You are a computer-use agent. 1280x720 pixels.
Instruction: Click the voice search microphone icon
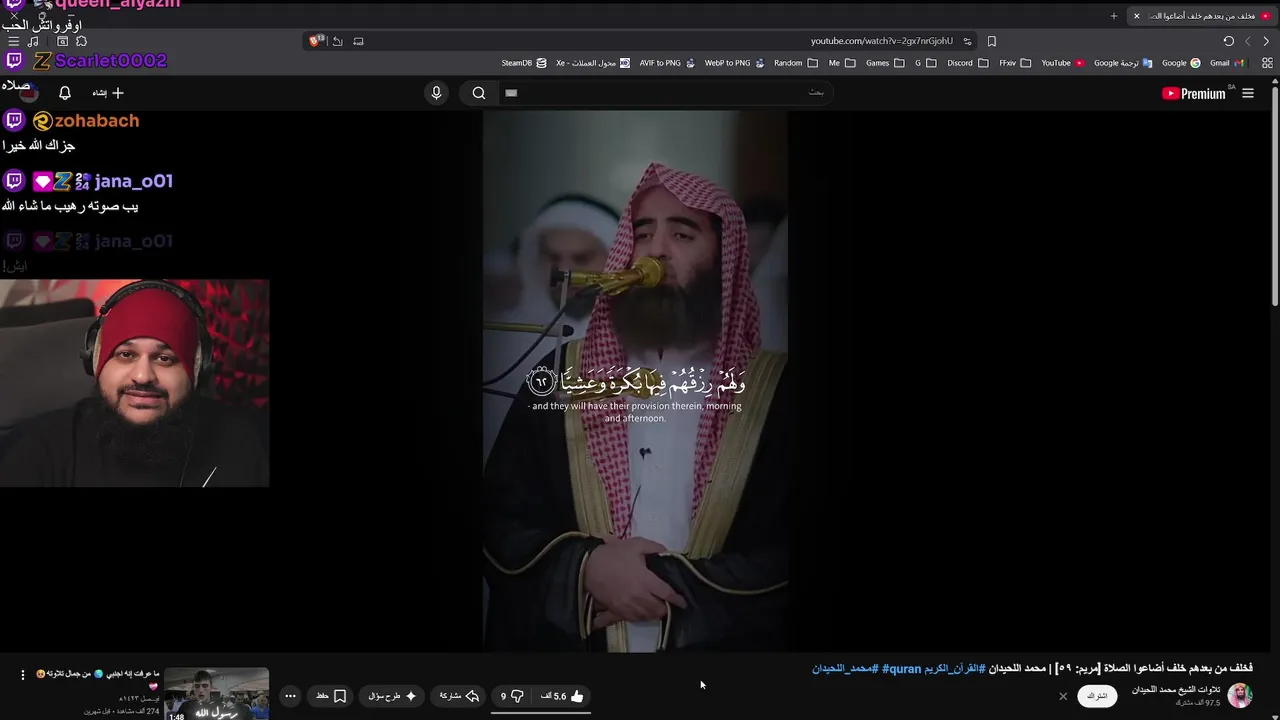coord(436,93)
